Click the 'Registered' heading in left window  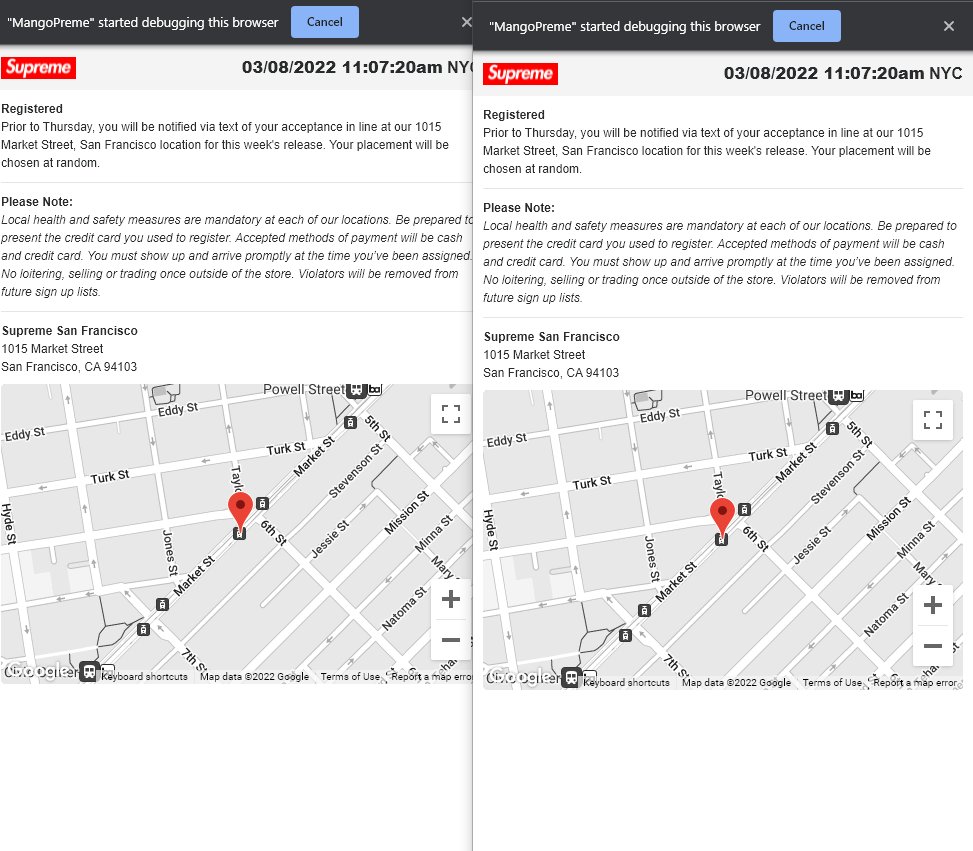click(32, 109)
